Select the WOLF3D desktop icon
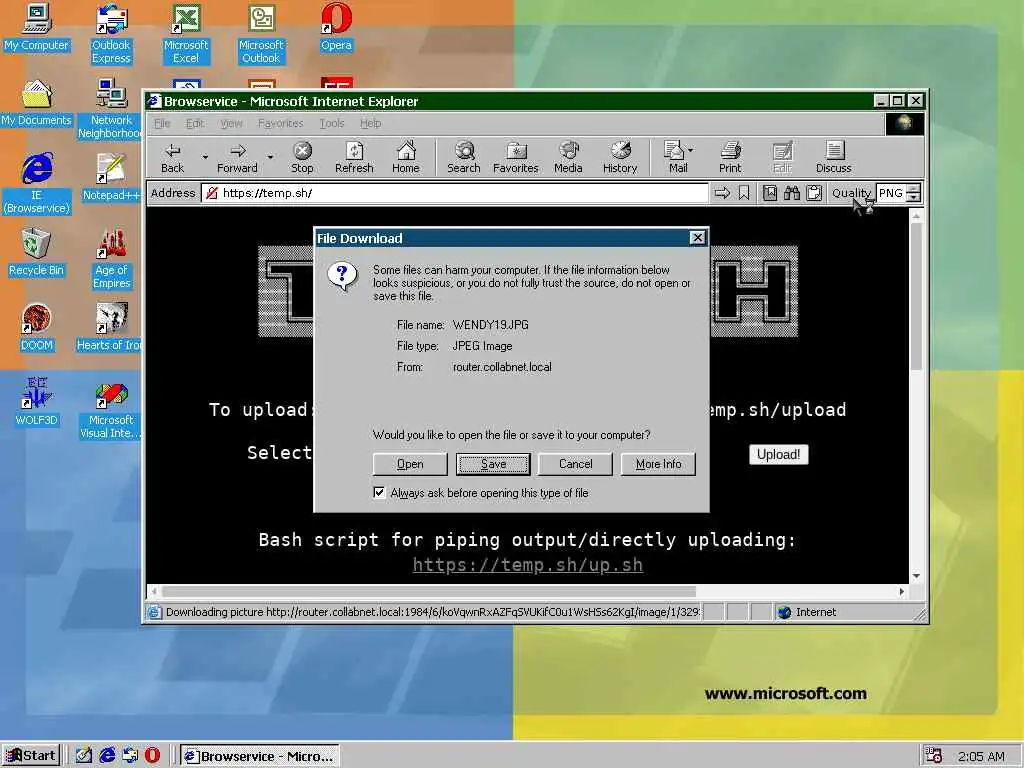1024x768 pixels. [x=37, y=402]
